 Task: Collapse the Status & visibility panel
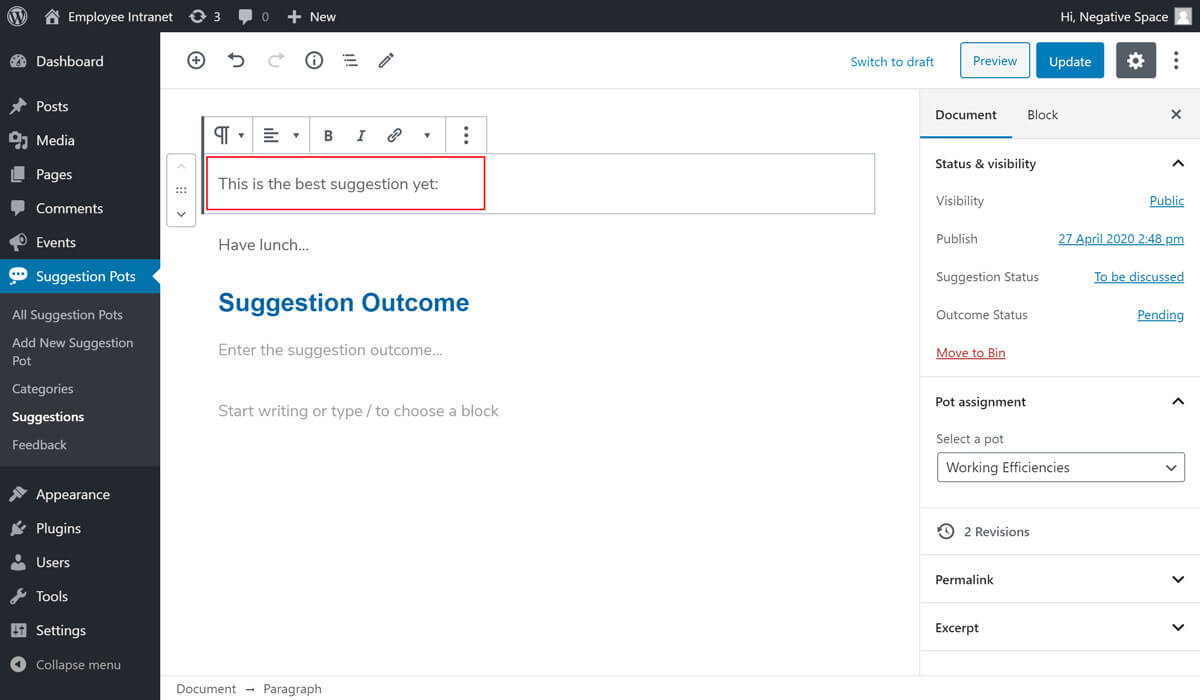click(1177, 164)
